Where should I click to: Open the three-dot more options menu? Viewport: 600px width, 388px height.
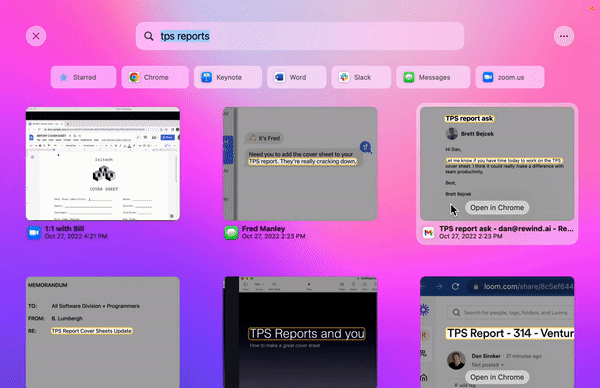(x=564, y=36)
